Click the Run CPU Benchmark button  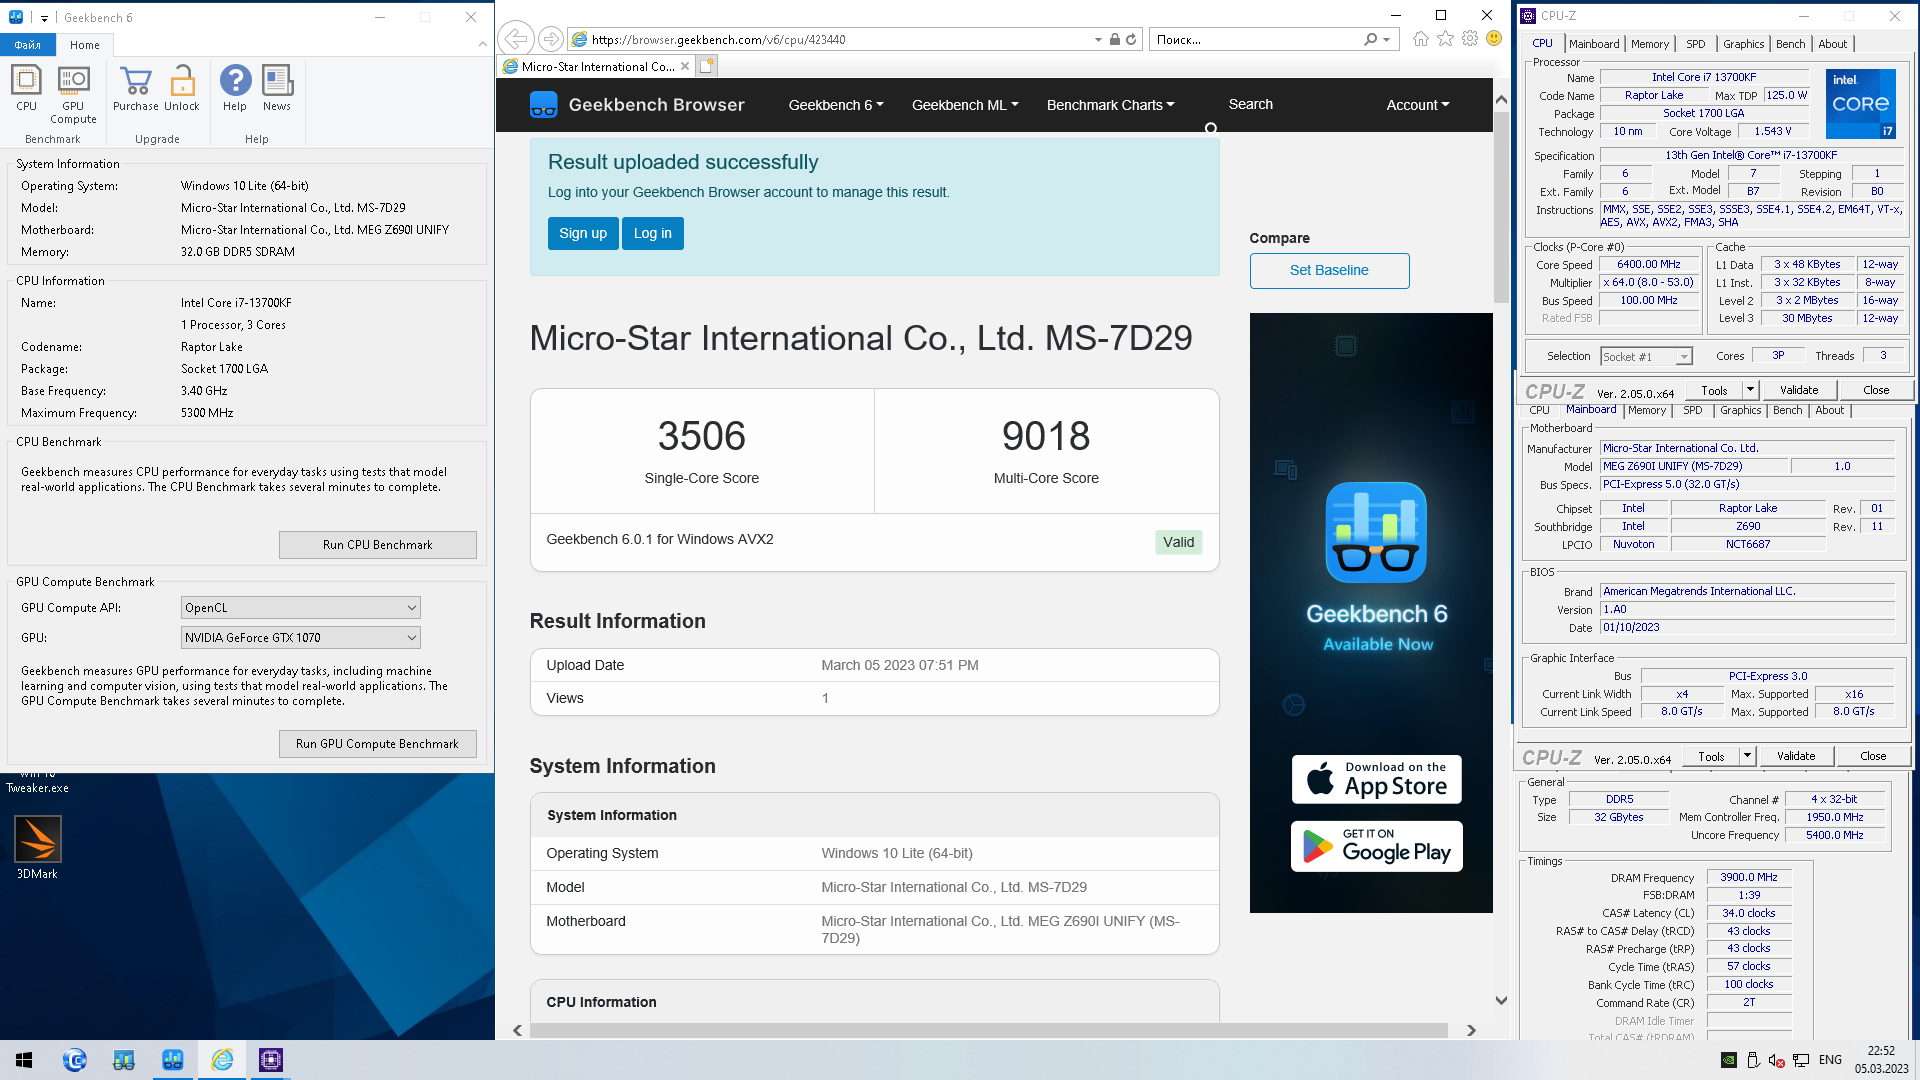[378, 545]
